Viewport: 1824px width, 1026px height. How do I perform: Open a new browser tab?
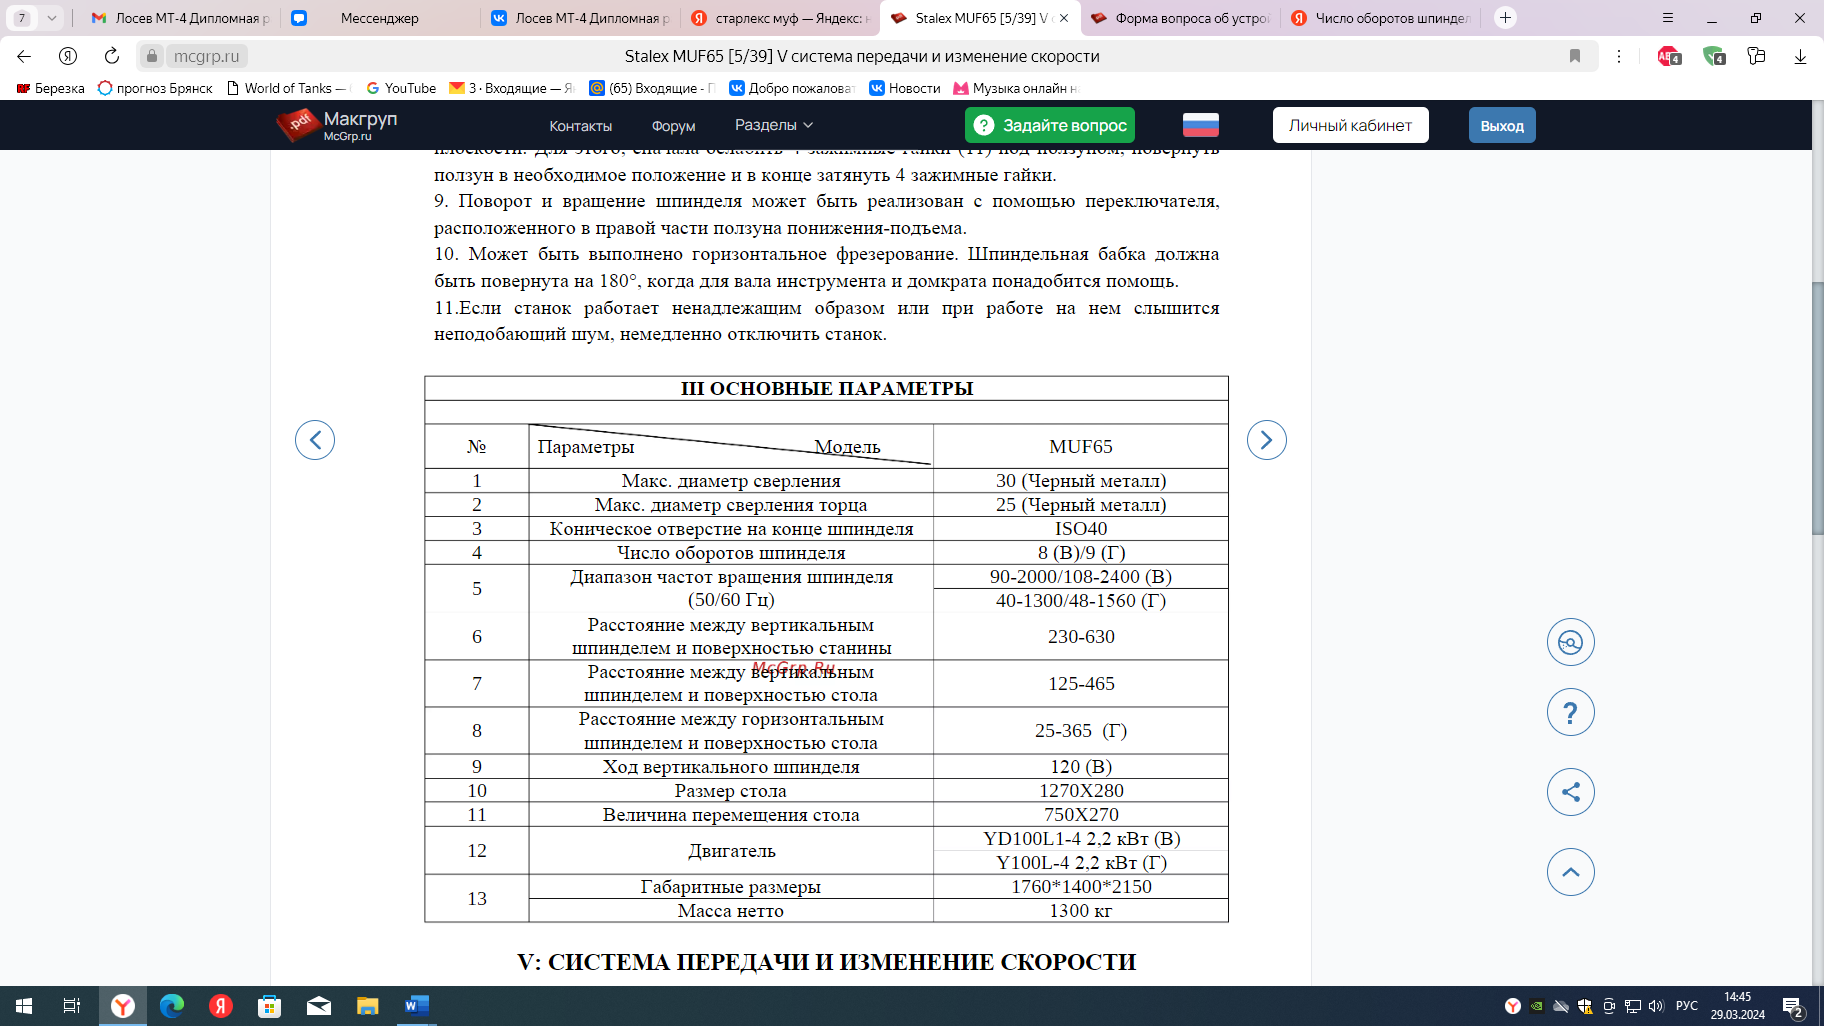coord(1505,17)
